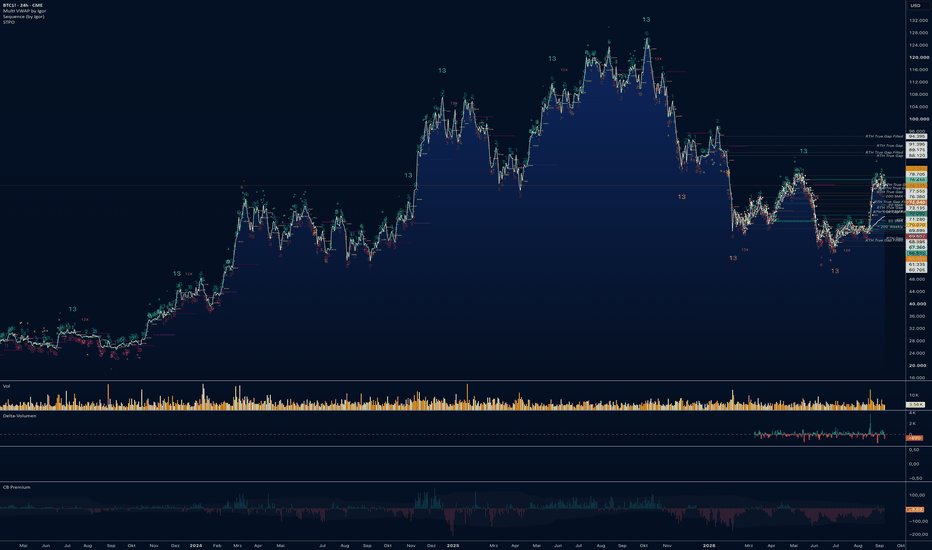Click the 200 Weekly line label

pos(892,227)
